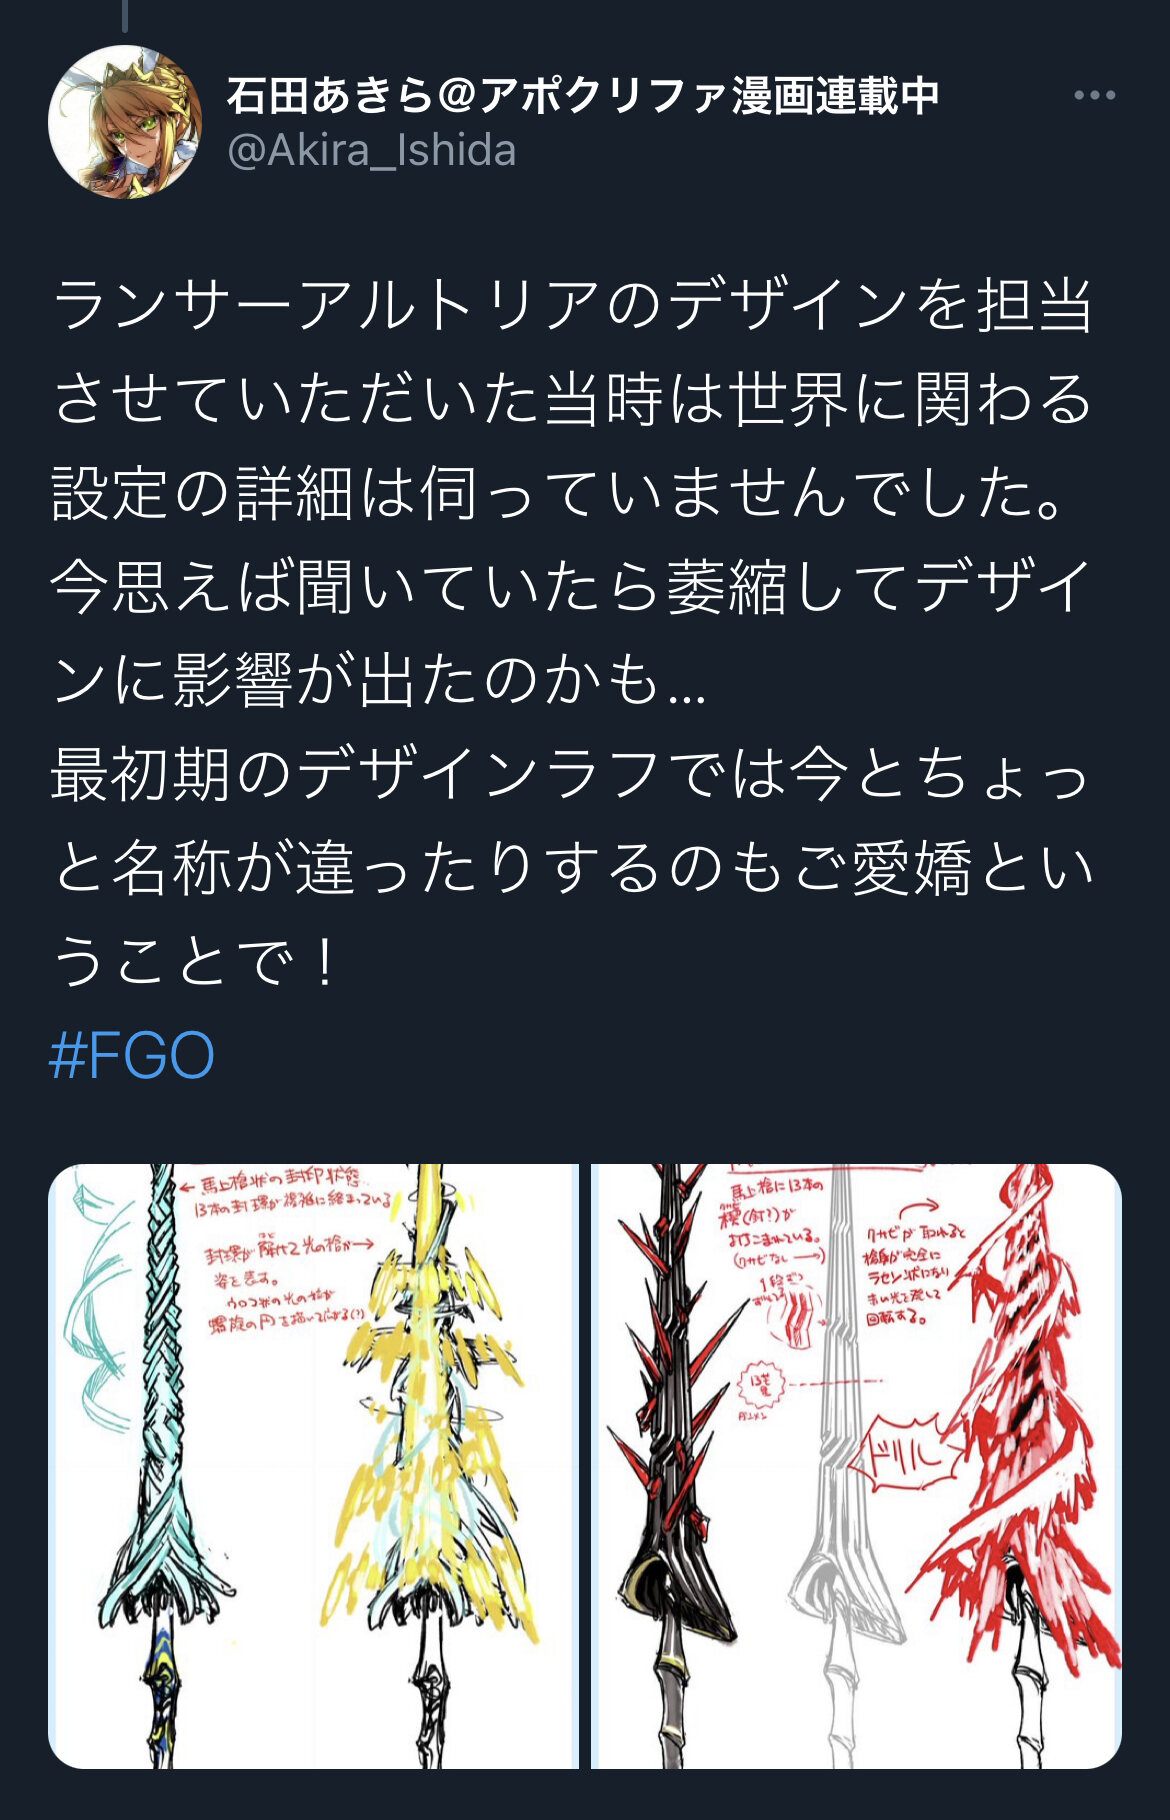The image size is (1170, 1820).
Task: Select the tweet line 最初期のデザインラフでは
Action: [570, 774]
